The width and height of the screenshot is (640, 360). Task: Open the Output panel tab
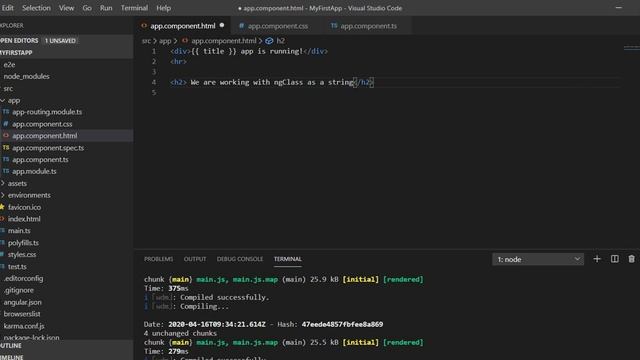[195, 259]
